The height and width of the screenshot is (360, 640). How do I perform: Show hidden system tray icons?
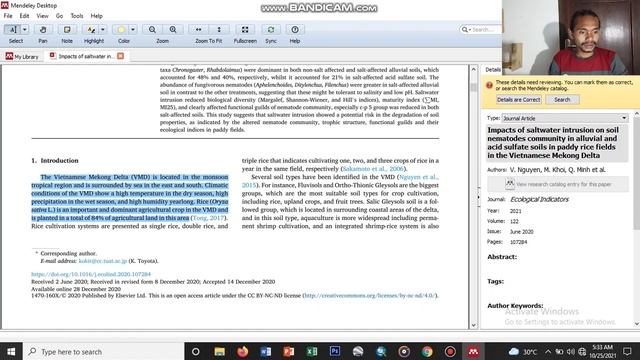548,351
